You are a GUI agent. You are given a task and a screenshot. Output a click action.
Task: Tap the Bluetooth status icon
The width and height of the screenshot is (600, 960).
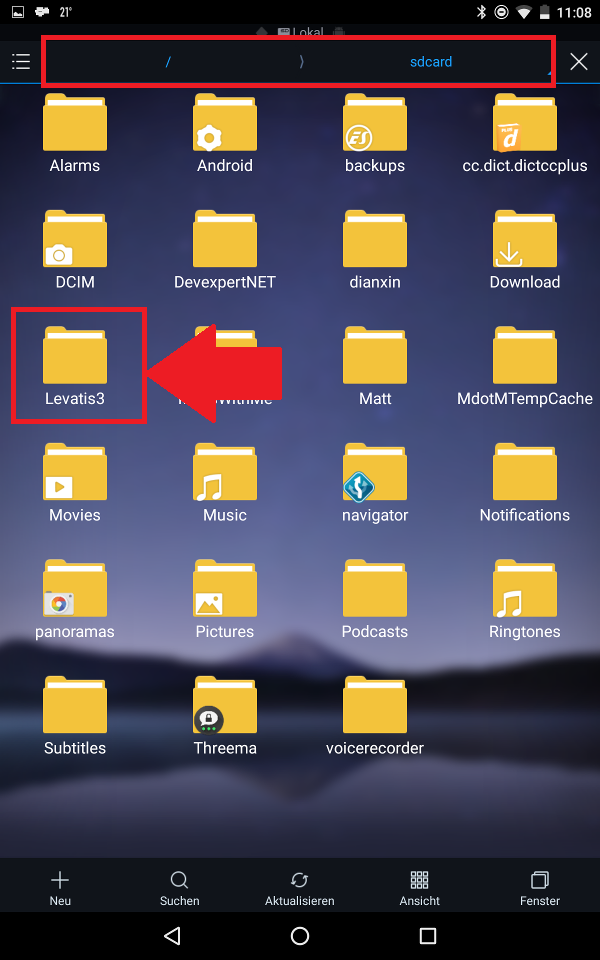point(482,12)
